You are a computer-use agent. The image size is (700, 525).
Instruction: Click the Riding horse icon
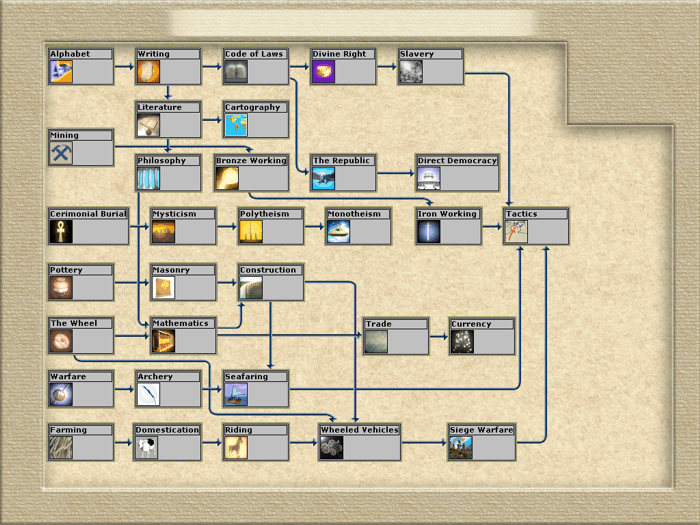pos(236,448)
